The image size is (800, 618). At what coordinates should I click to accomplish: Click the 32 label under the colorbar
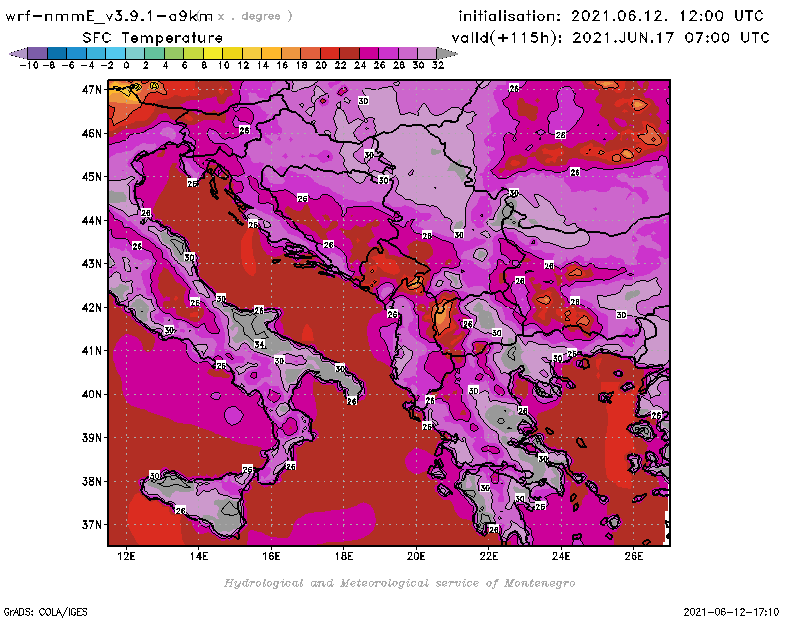pyautogui.click(x=438, y=65)
